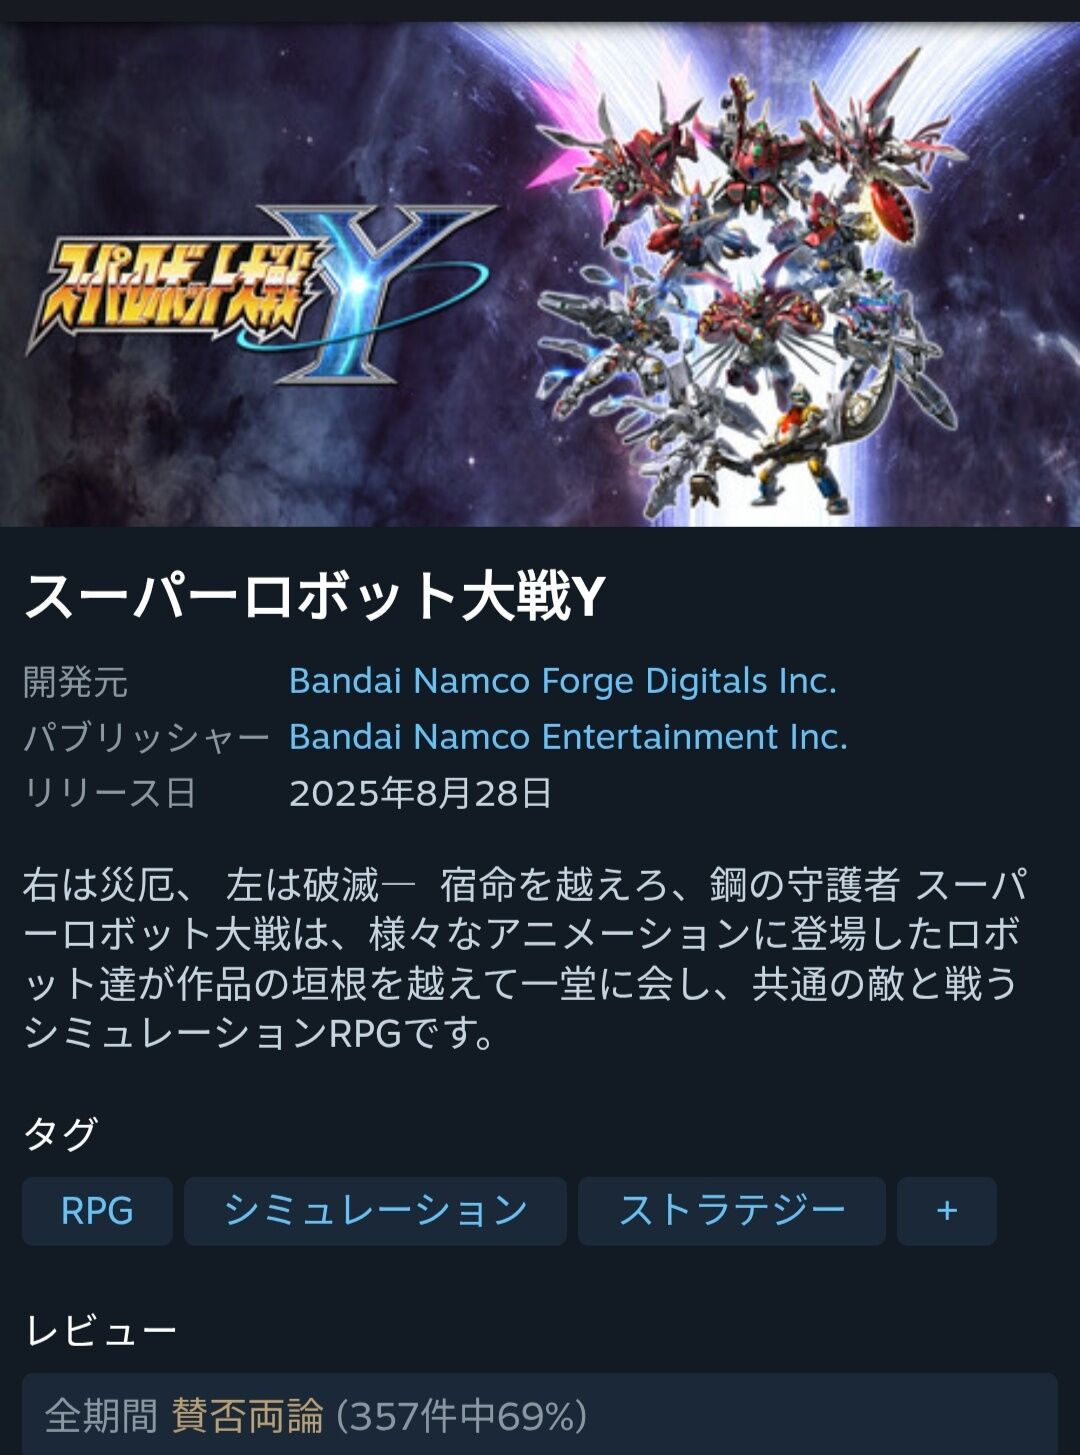Viewport: 1080px width, 1455px height.
Task: Select the シミュレーション tag
Action: pyautogui.click(x=375, y=1211)
